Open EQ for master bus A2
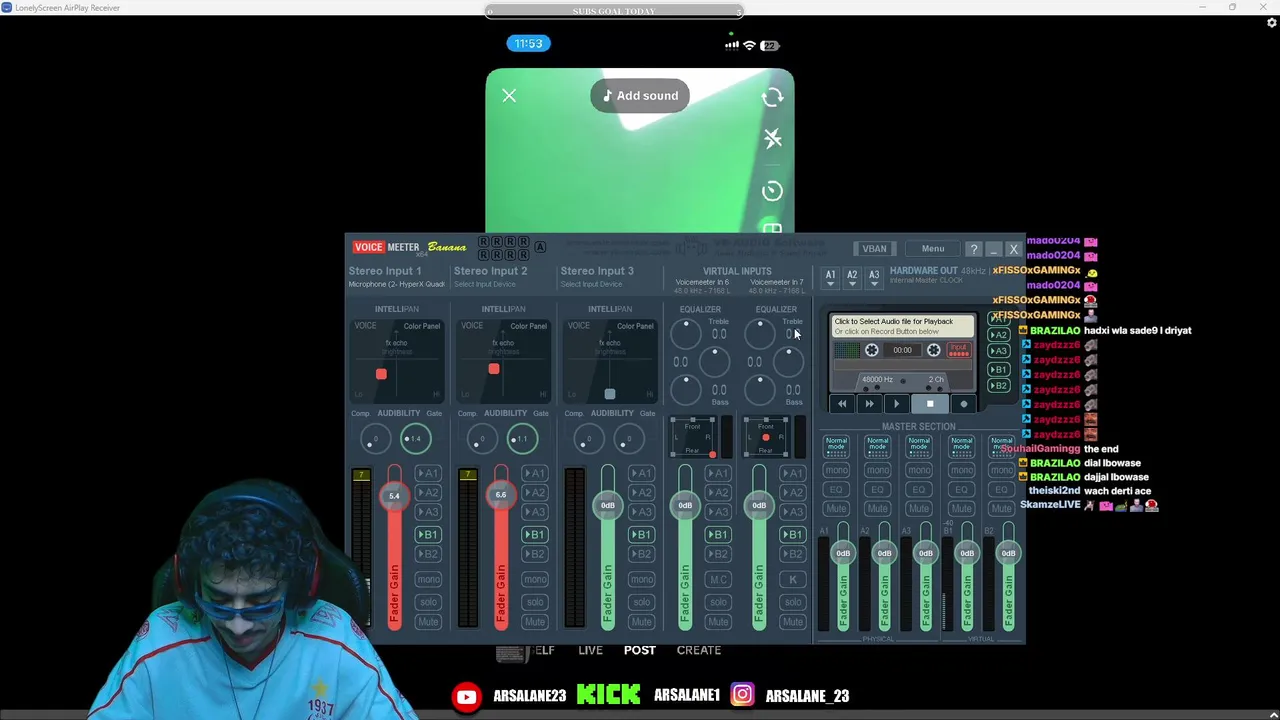 (877, 490)
